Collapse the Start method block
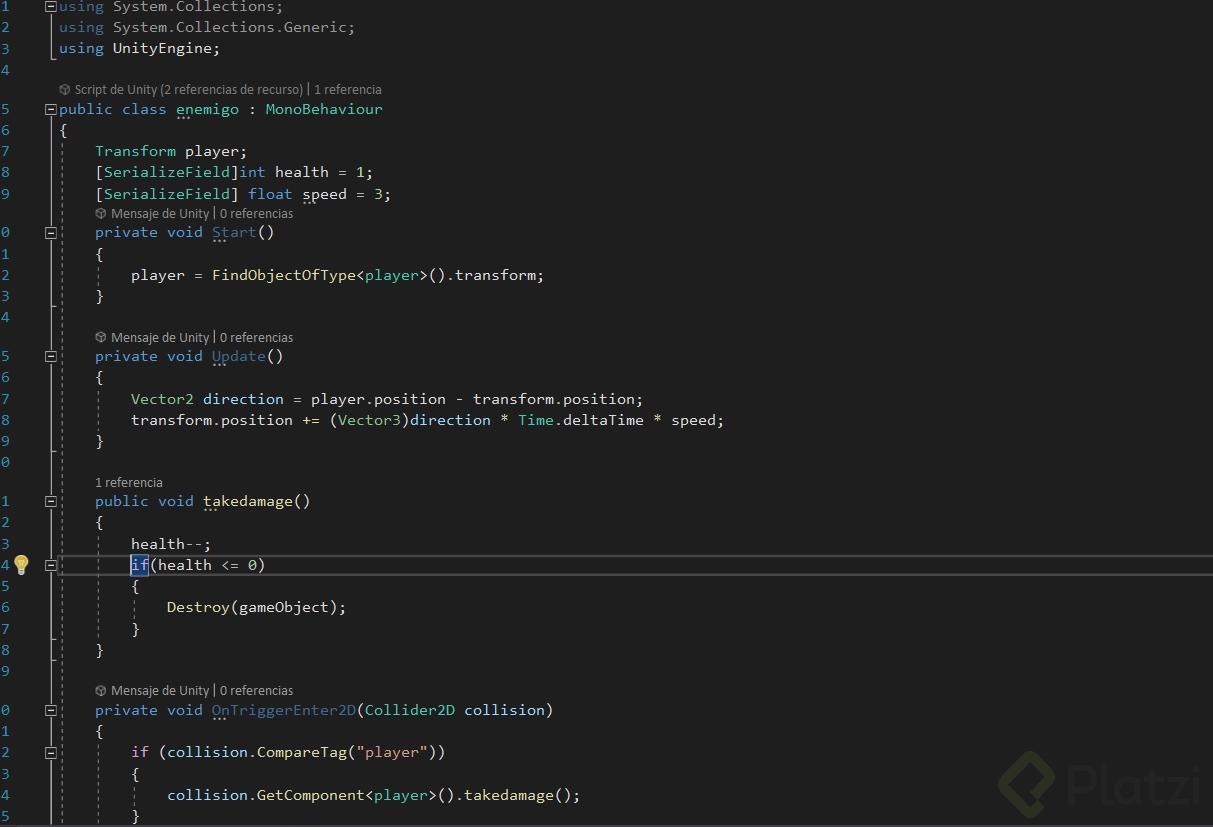 point(51,232)
